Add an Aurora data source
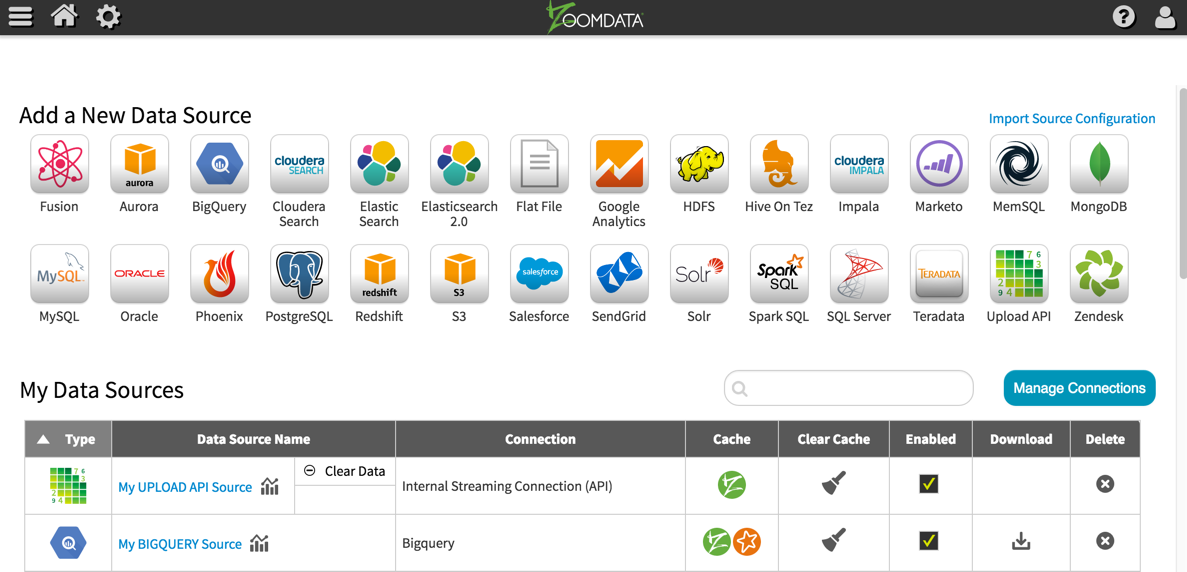 139,164
